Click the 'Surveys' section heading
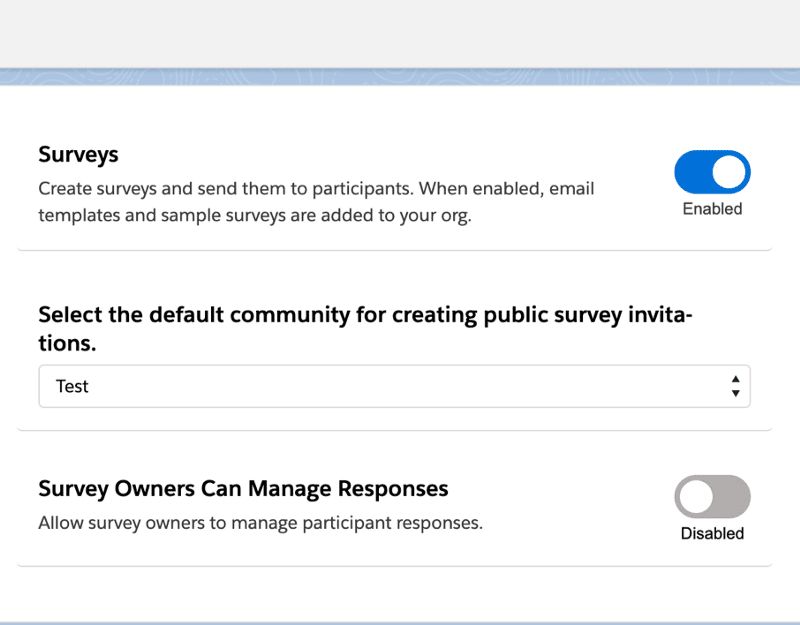The height and width of the screenshot is (625, 800). 78,155
